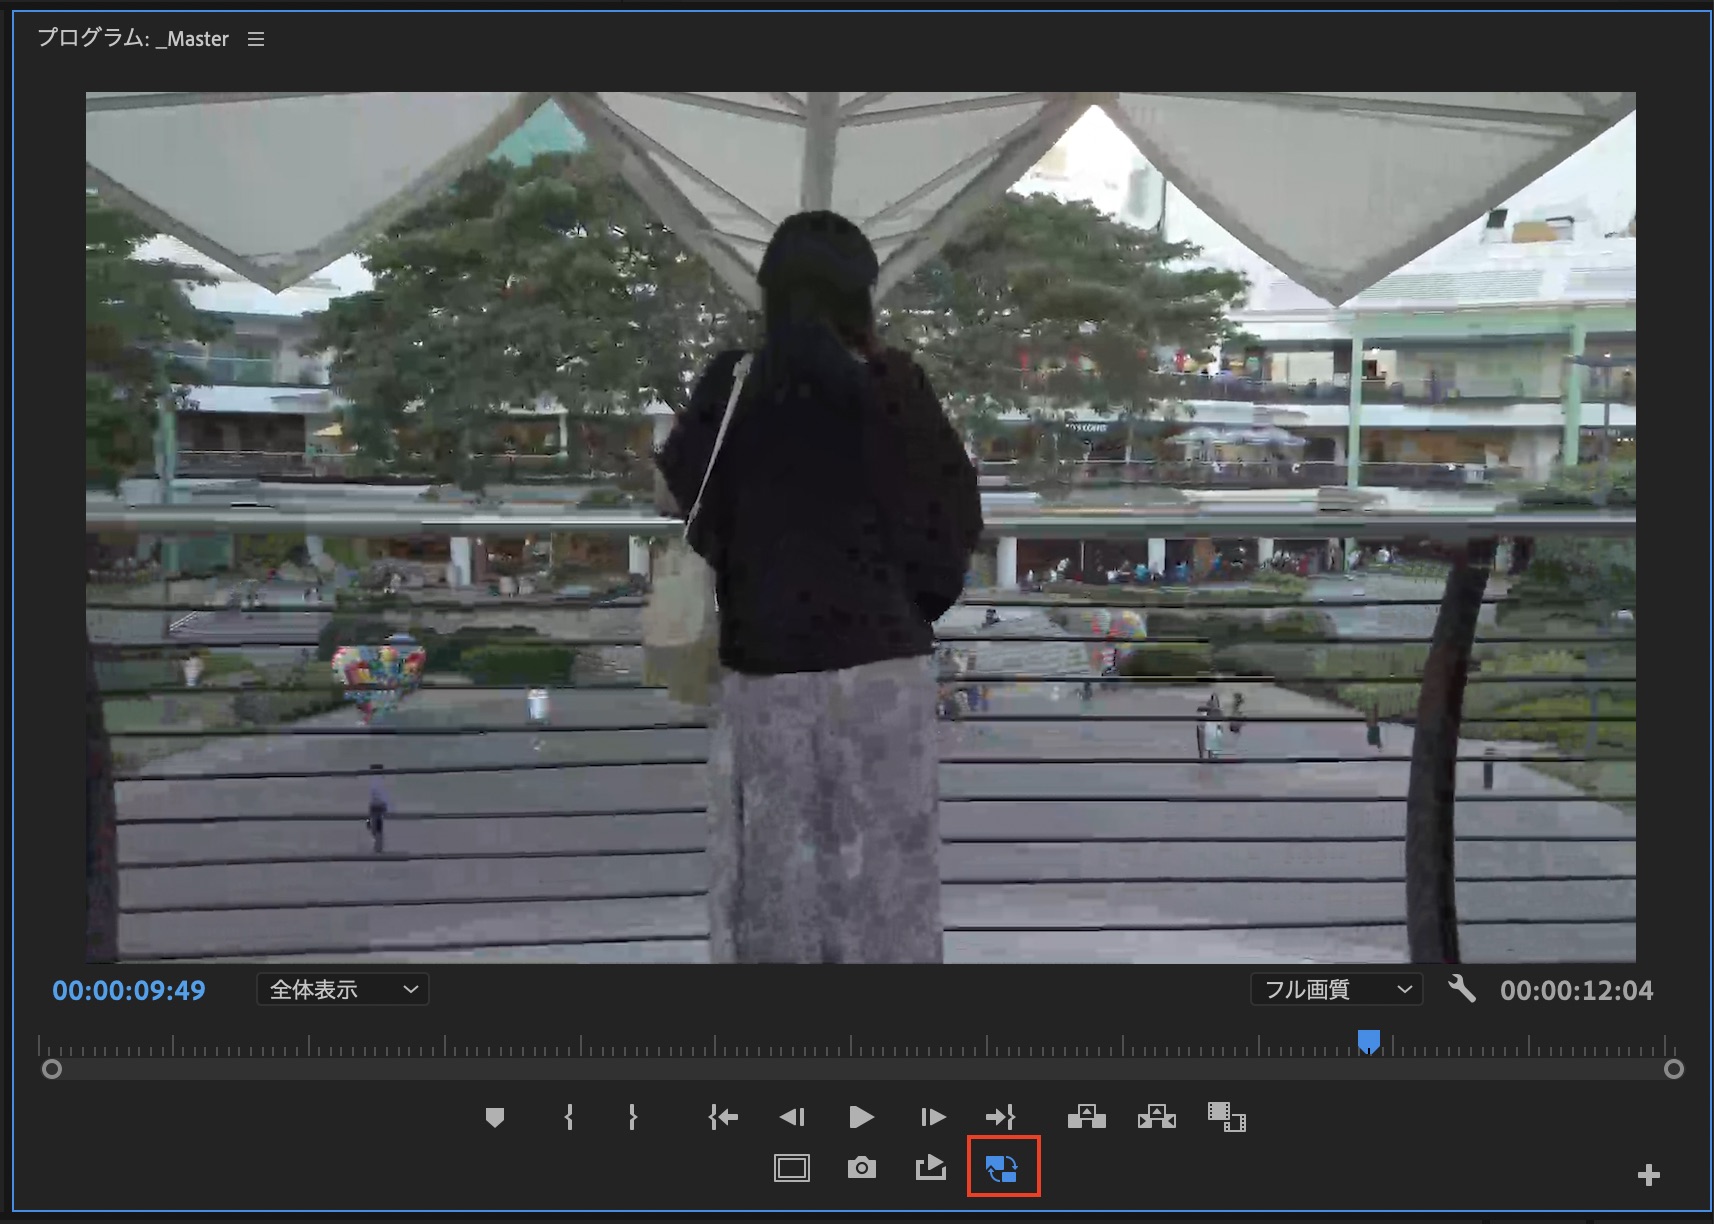Open the 全体表示 zoom level dropdown
Screen dimensions: 1714x1224
pyautogui.click(x=343, y=990)
